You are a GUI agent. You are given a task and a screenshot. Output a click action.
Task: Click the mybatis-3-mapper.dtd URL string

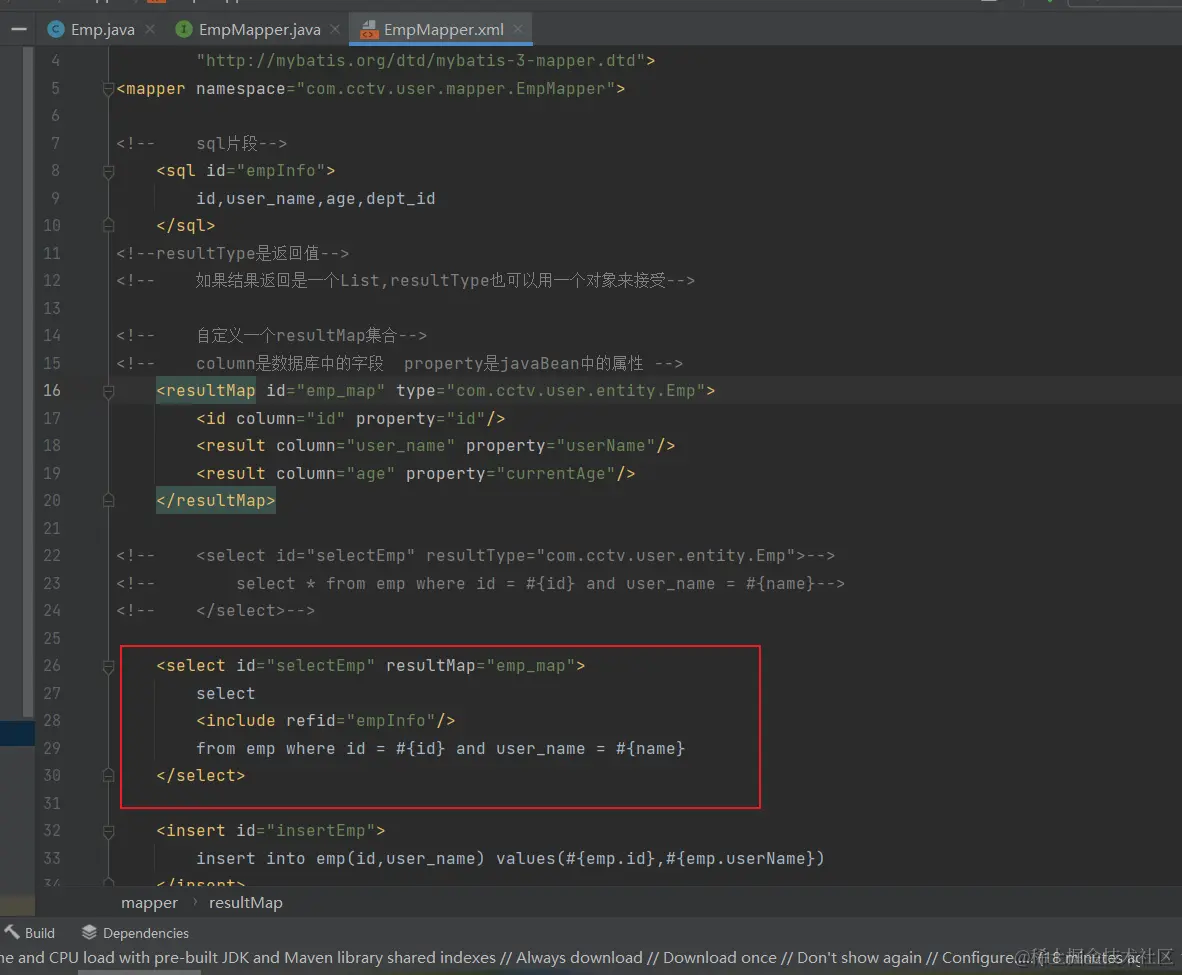tap(421, 60)
